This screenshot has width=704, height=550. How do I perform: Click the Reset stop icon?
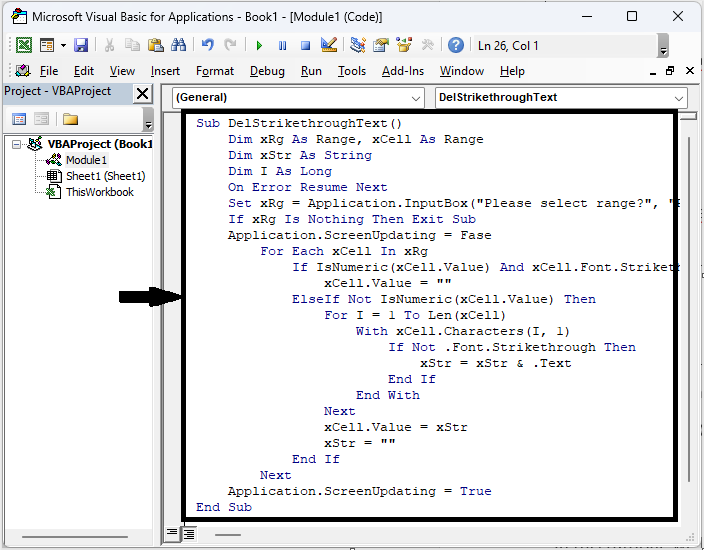tap(305, 45)
